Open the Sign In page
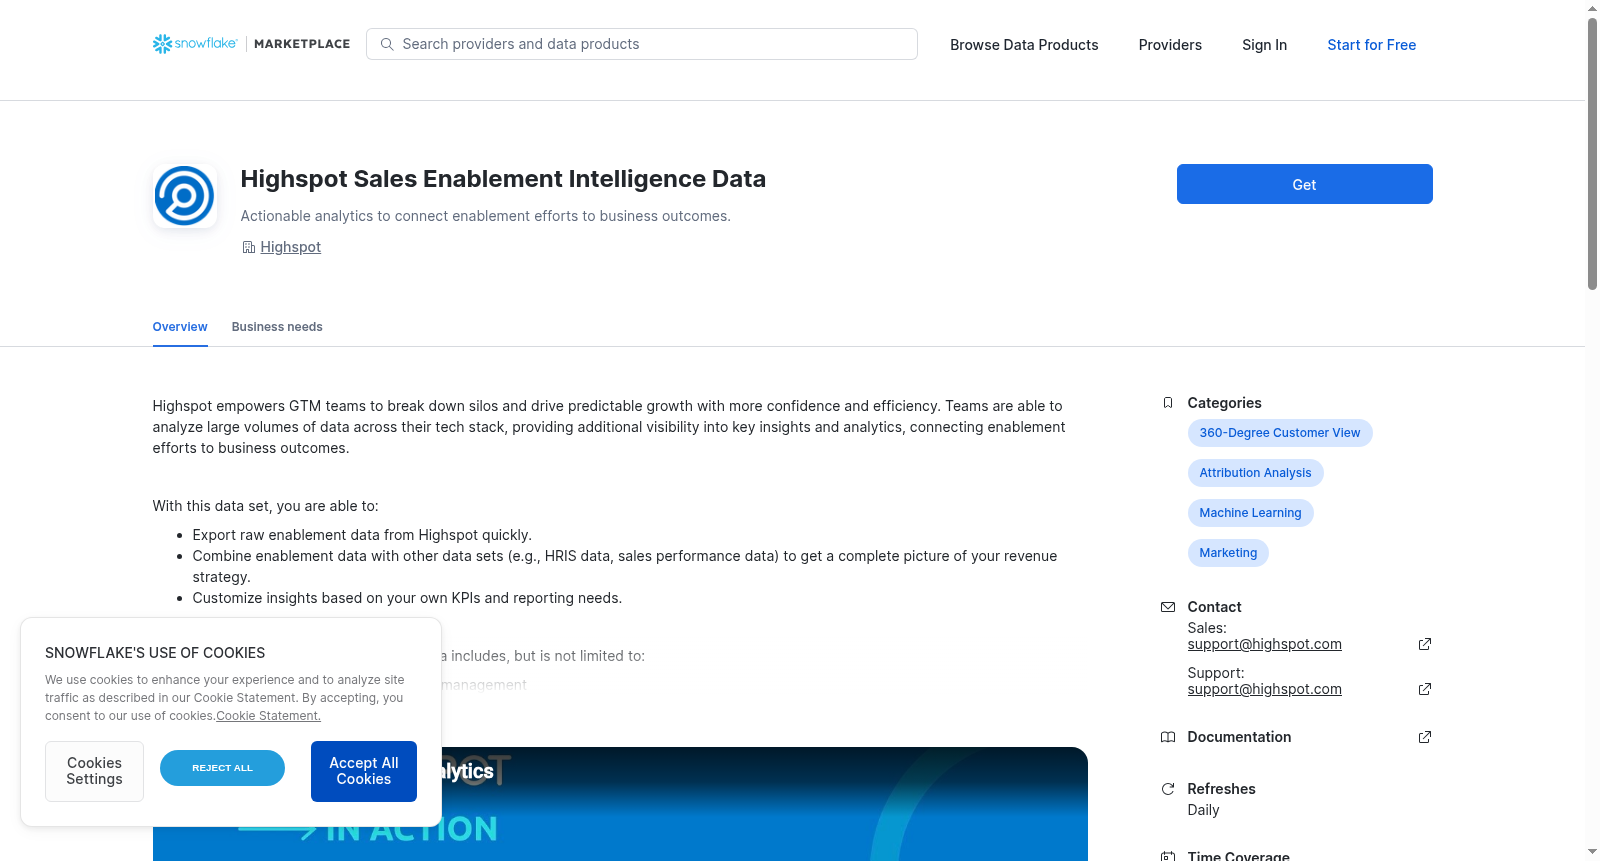1600x861 pixels. [x=1264, y=45]
